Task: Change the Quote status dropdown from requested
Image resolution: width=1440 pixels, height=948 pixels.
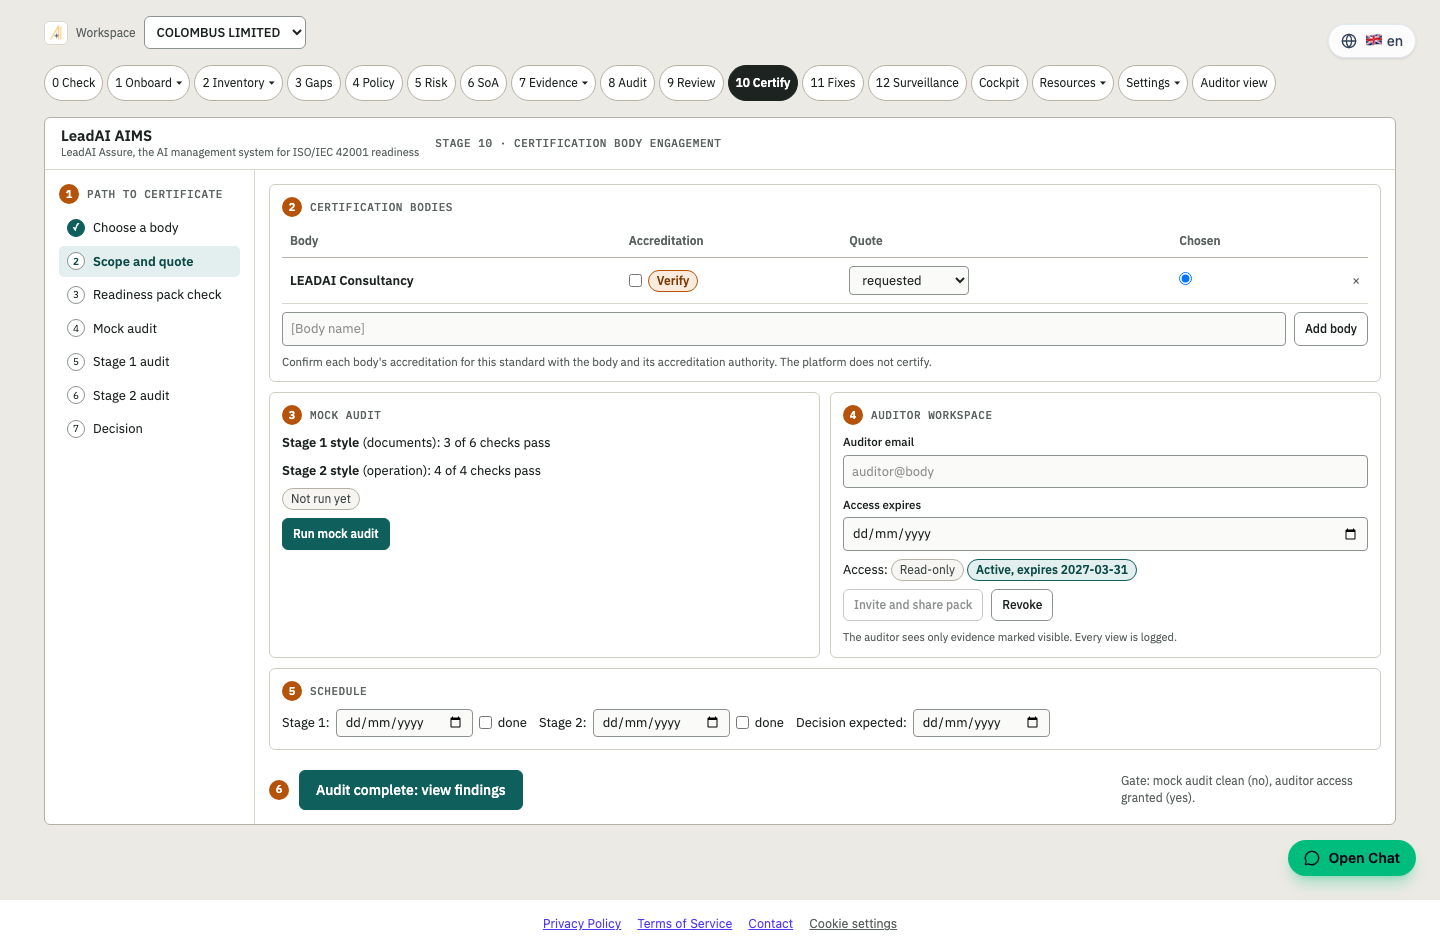Action: pos(909,281)
